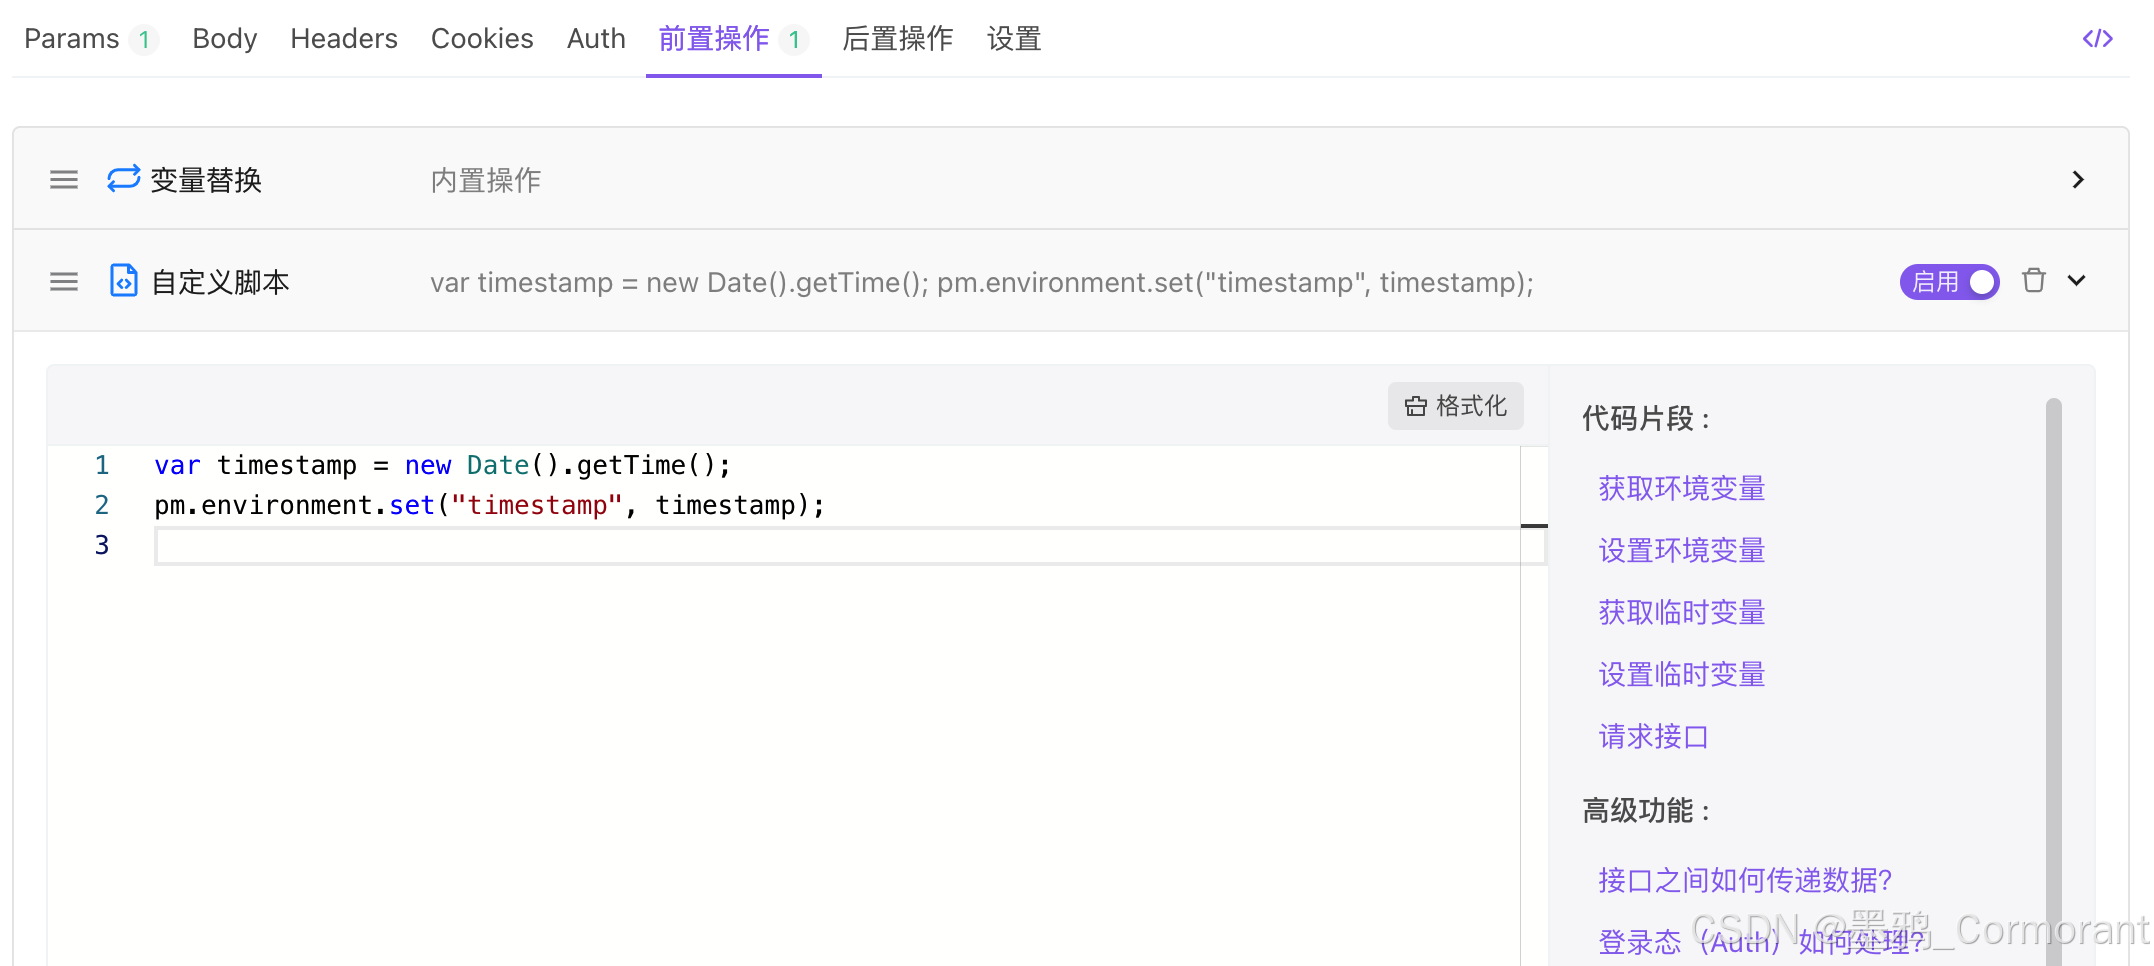Click the 自定义脚本 file icon
Screen dimensions: 2154x966
tap(124, 281)
